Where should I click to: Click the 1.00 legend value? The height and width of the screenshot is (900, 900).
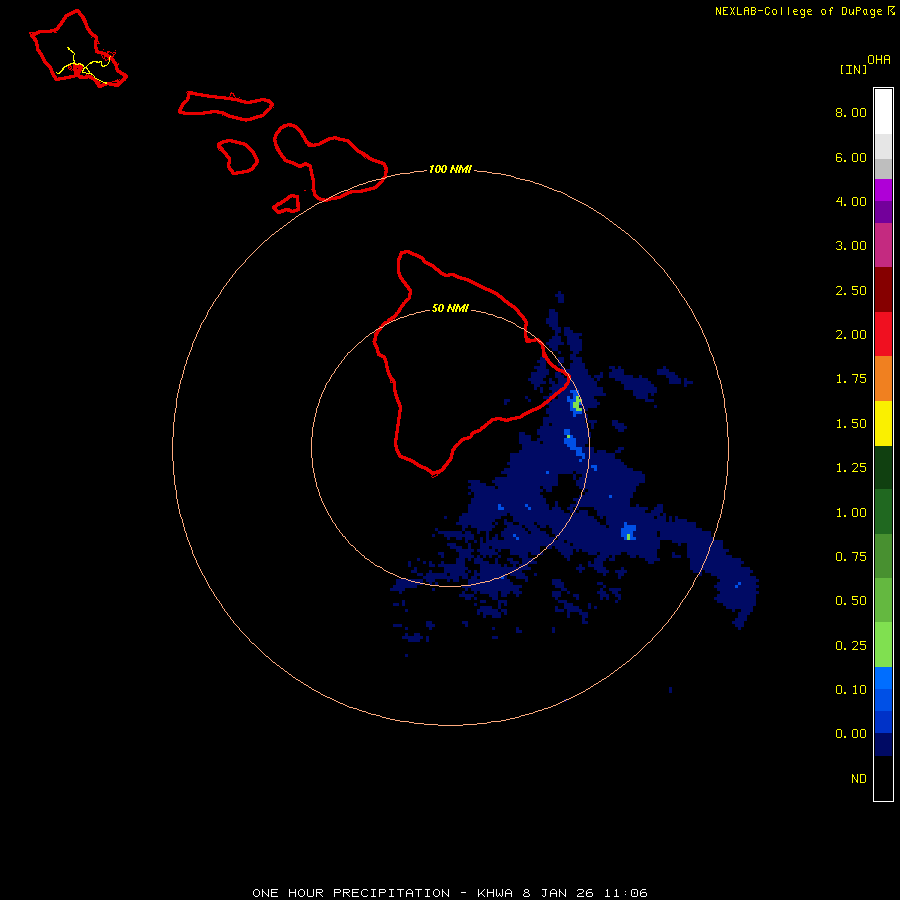[x=851, y=513]
